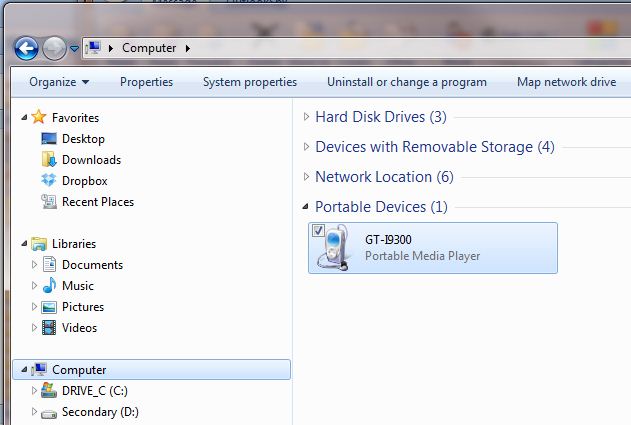
Task: Expand the Pictures library
Action: coord(34,306)
